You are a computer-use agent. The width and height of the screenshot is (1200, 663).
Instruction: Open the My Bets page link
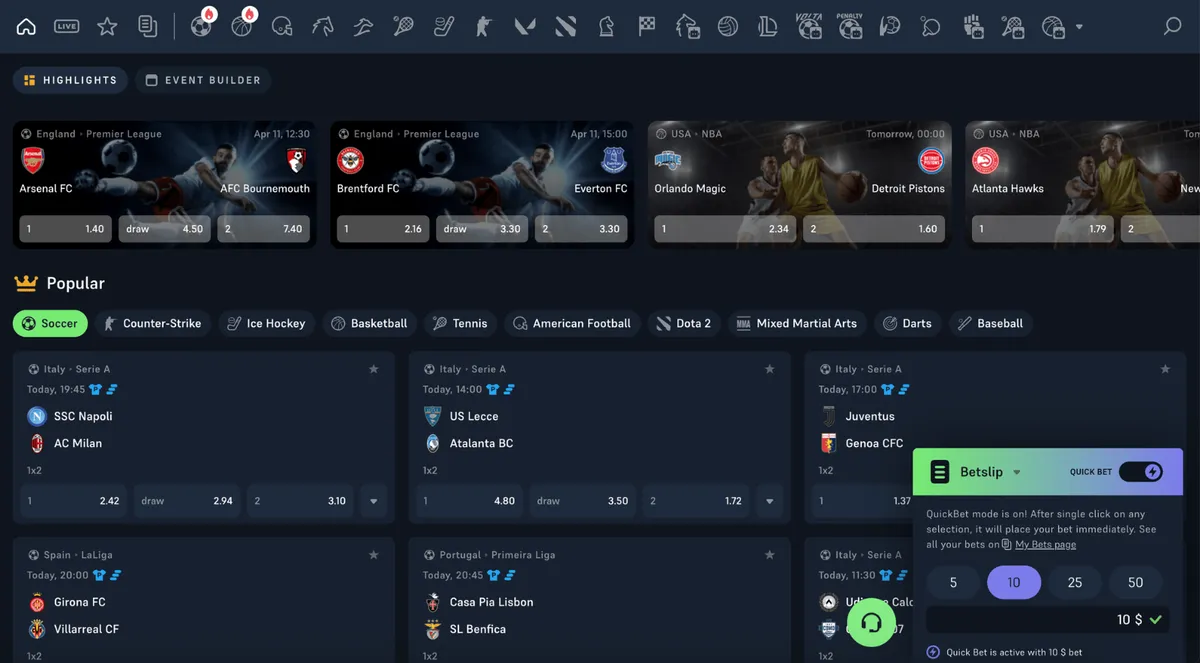coord(1045,544)
